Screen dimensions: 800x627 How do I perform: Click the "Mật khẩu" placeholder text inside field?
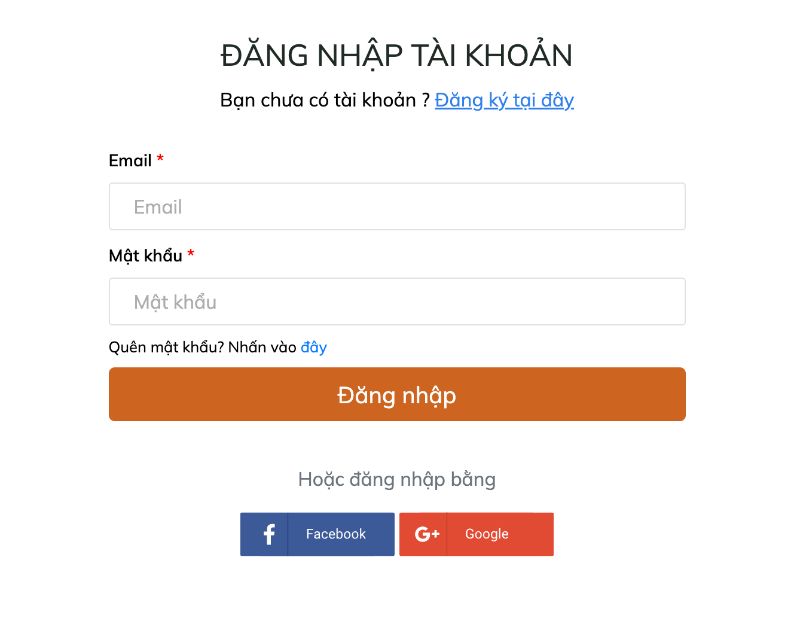point(175,302)
